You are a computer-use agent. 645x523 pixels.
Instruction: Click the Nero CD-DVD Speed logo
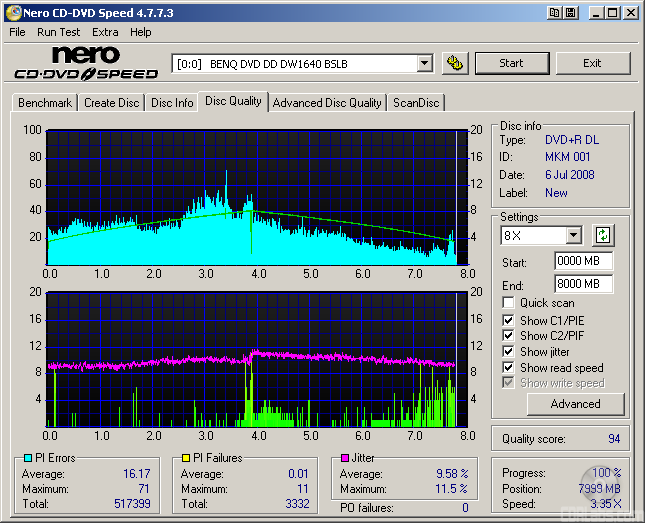click(86, 63)
